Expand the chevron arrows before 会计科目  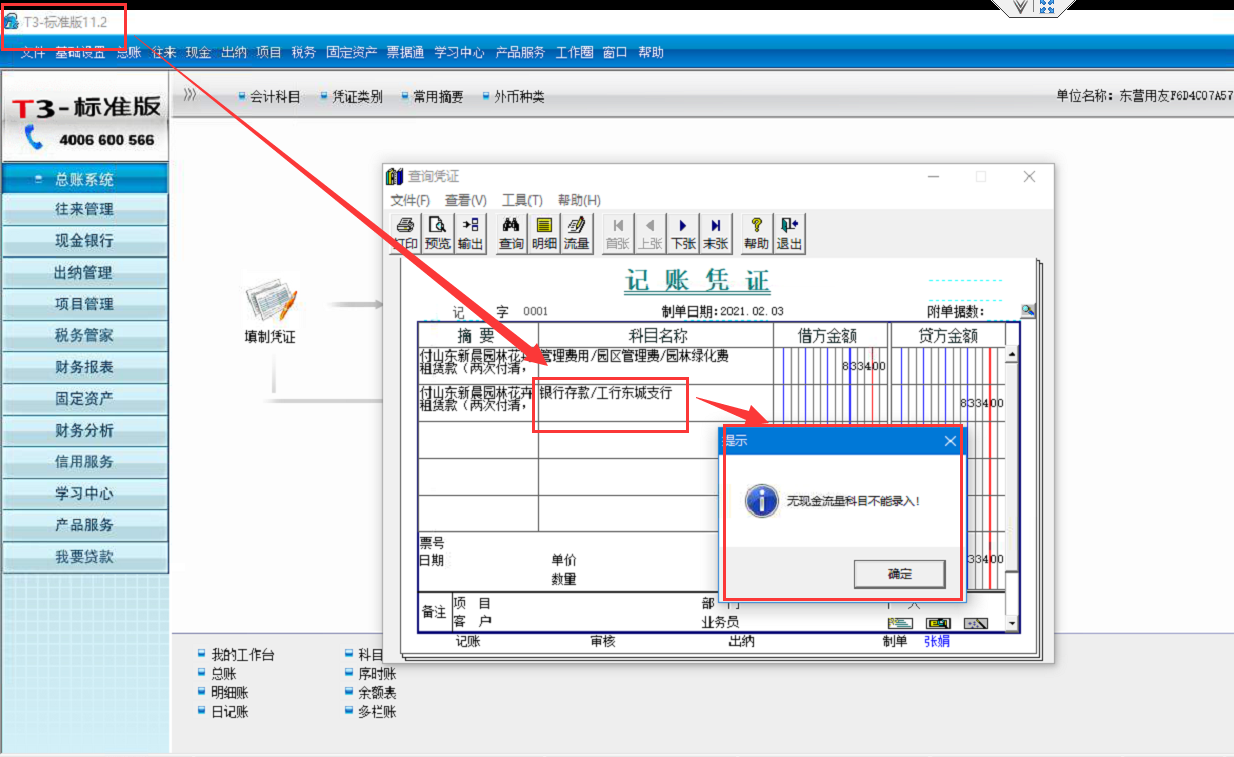coord(190,95)
